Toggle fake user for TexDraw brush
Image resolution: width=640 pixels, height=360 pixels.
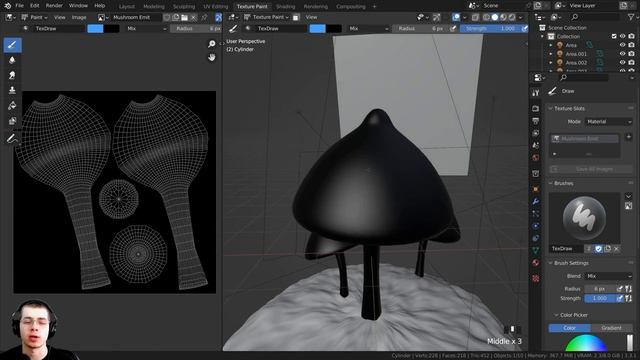point(598,249)
